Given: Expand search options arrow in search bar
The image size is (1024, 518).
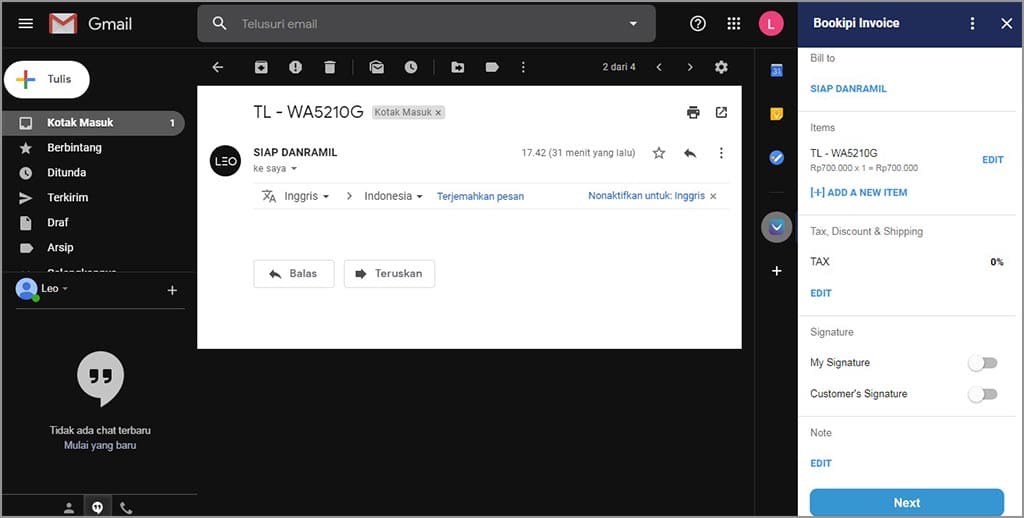Looking at the screenshot, I should pos(632,24).
